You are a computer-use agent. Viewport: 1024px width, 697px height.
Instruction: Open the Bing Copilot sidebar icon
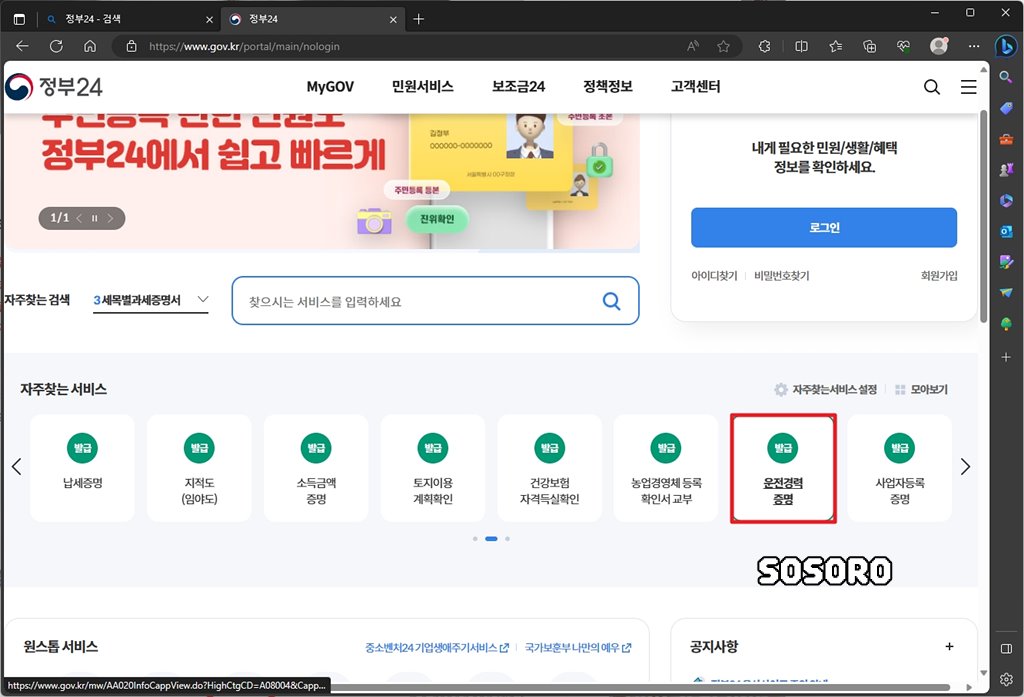click(1005, 46)
